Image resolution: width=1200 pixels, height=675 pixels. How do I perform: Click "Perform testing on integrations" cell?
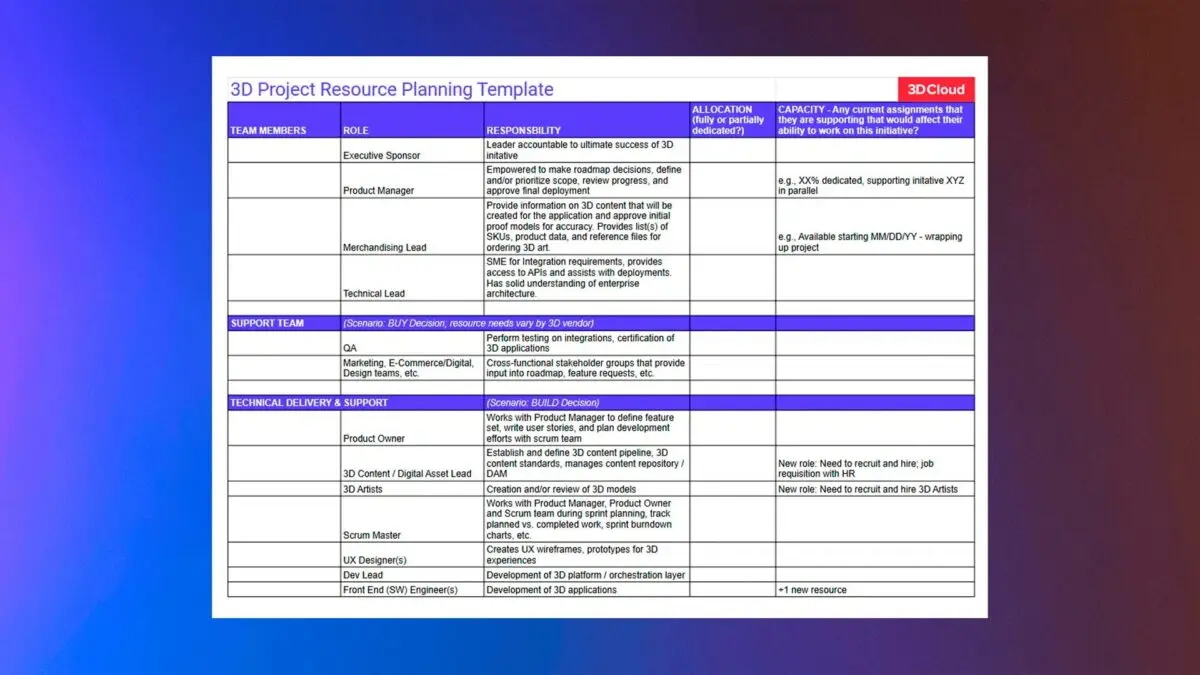[587, 343]
